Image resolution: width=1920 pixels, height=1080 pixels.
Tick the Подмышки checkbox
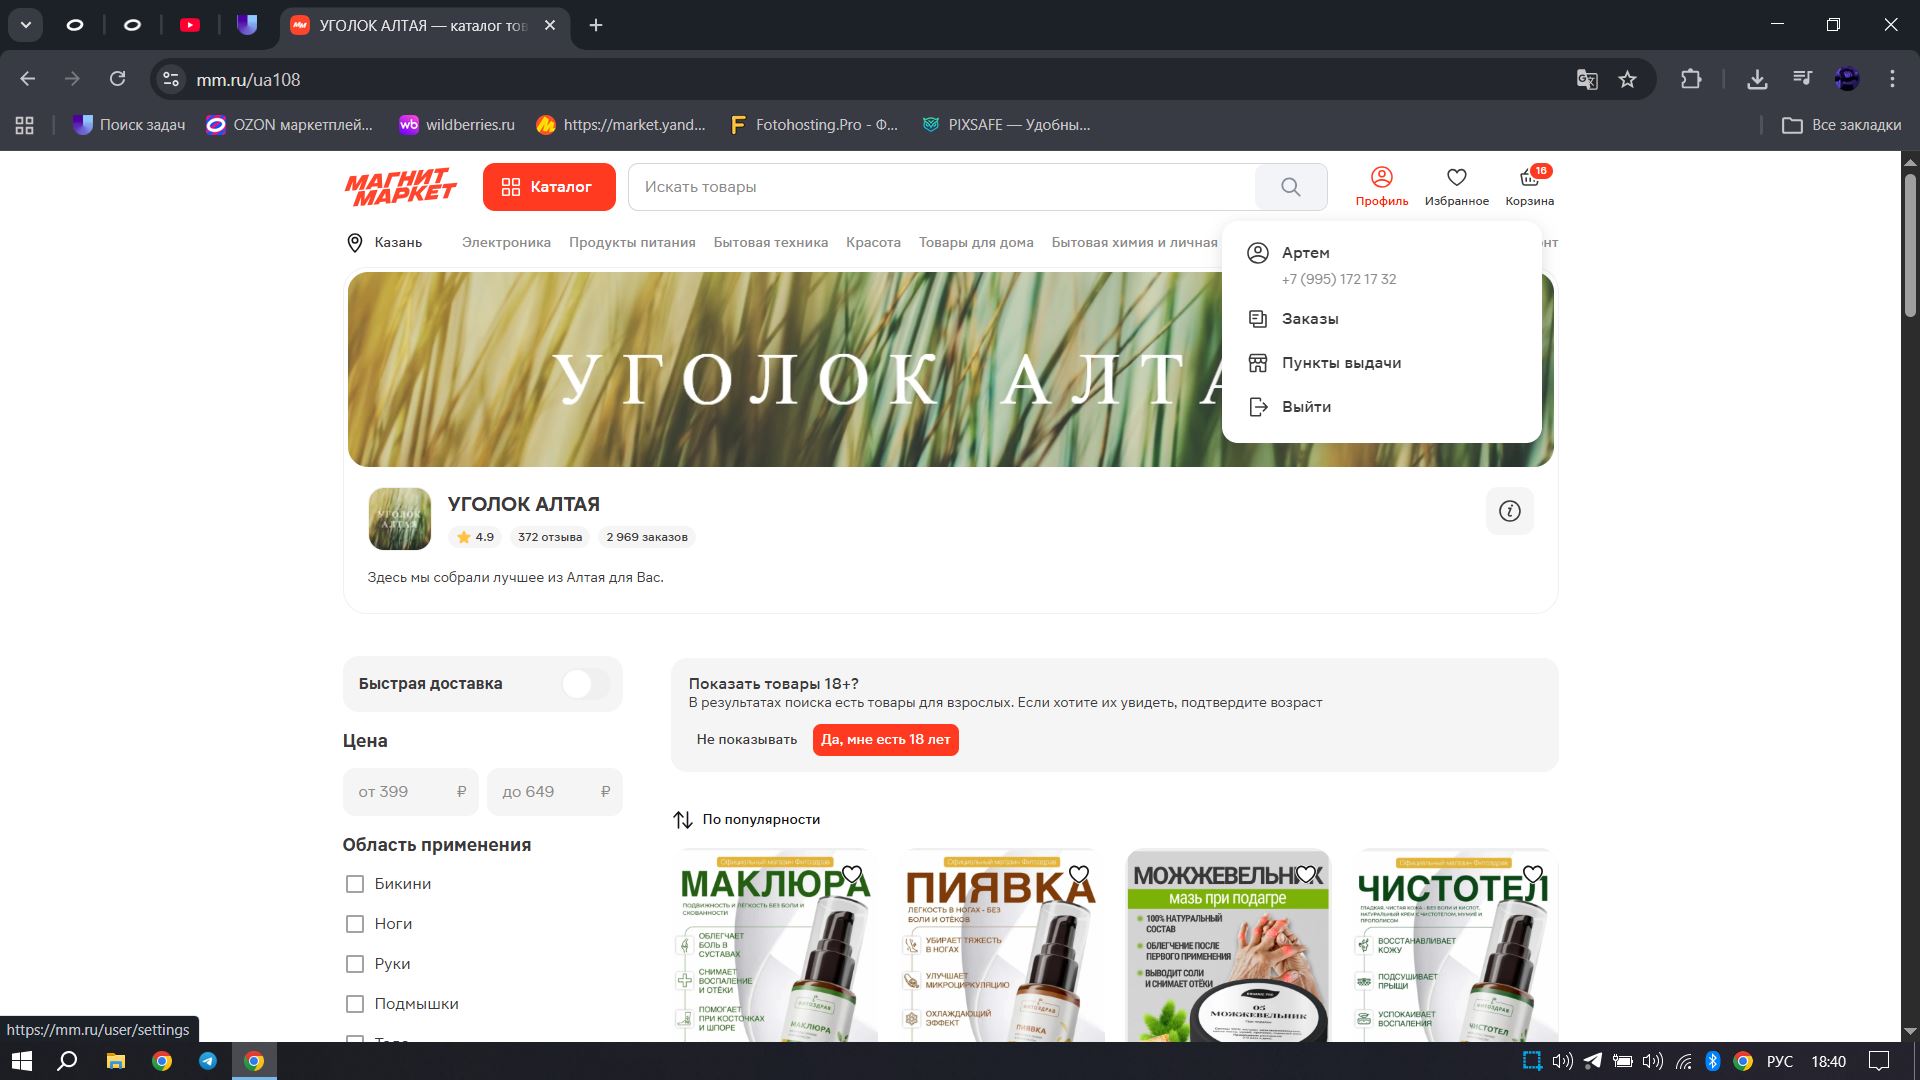[355, 1004]
